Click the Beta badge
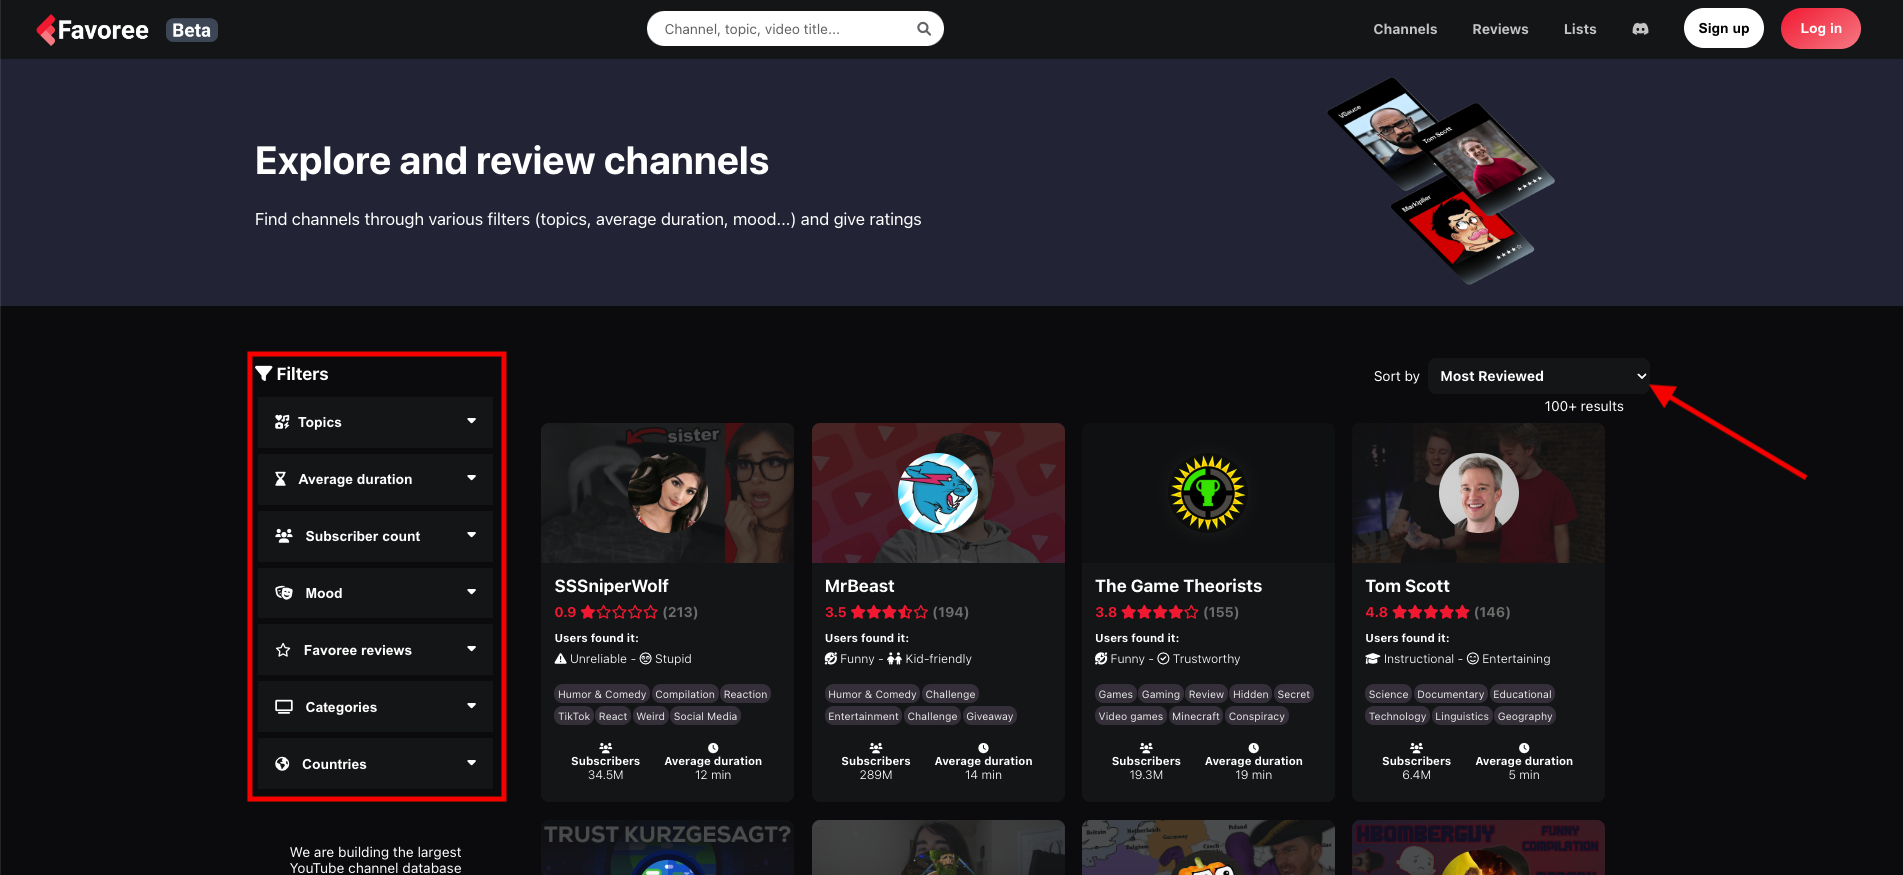The height and width of the screenshot is (875, 1903). tap(191, 30)
